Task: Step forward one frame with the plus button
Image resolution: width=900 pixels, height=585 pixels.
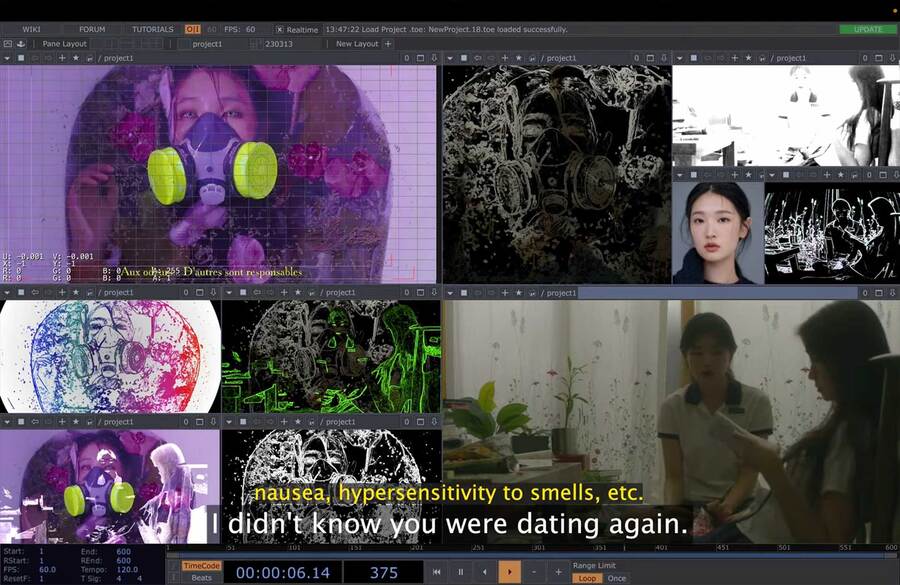Action: coord(558,572)
